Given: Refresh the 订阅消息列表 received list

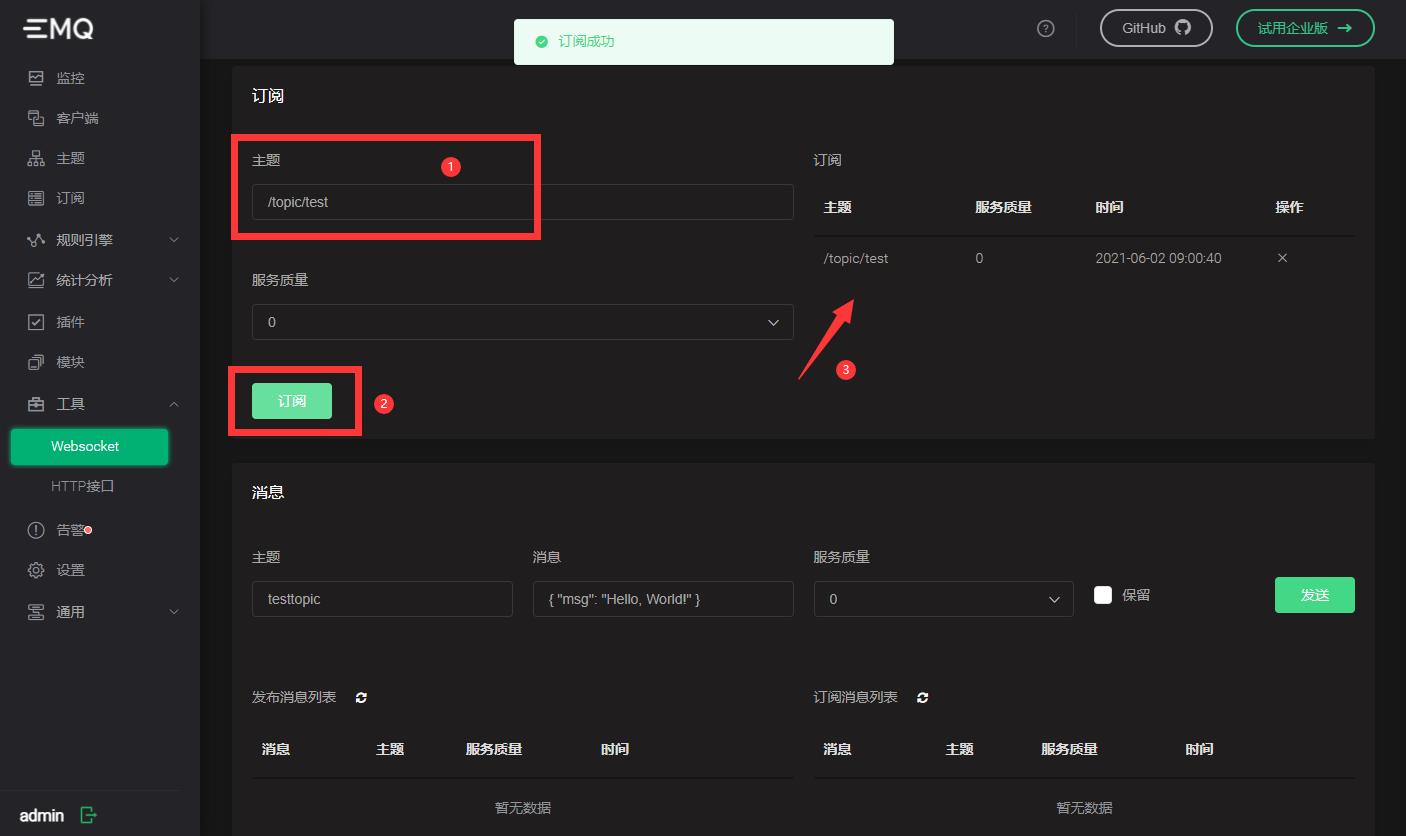Looking at the screenshot, I should [x=923, y=698].
